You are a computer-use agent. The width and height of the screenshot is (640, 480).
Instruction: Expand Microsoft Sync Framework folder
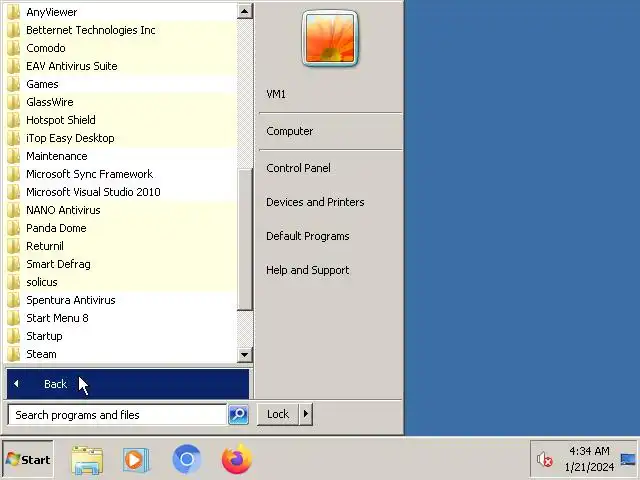click(x=121, y=174)
